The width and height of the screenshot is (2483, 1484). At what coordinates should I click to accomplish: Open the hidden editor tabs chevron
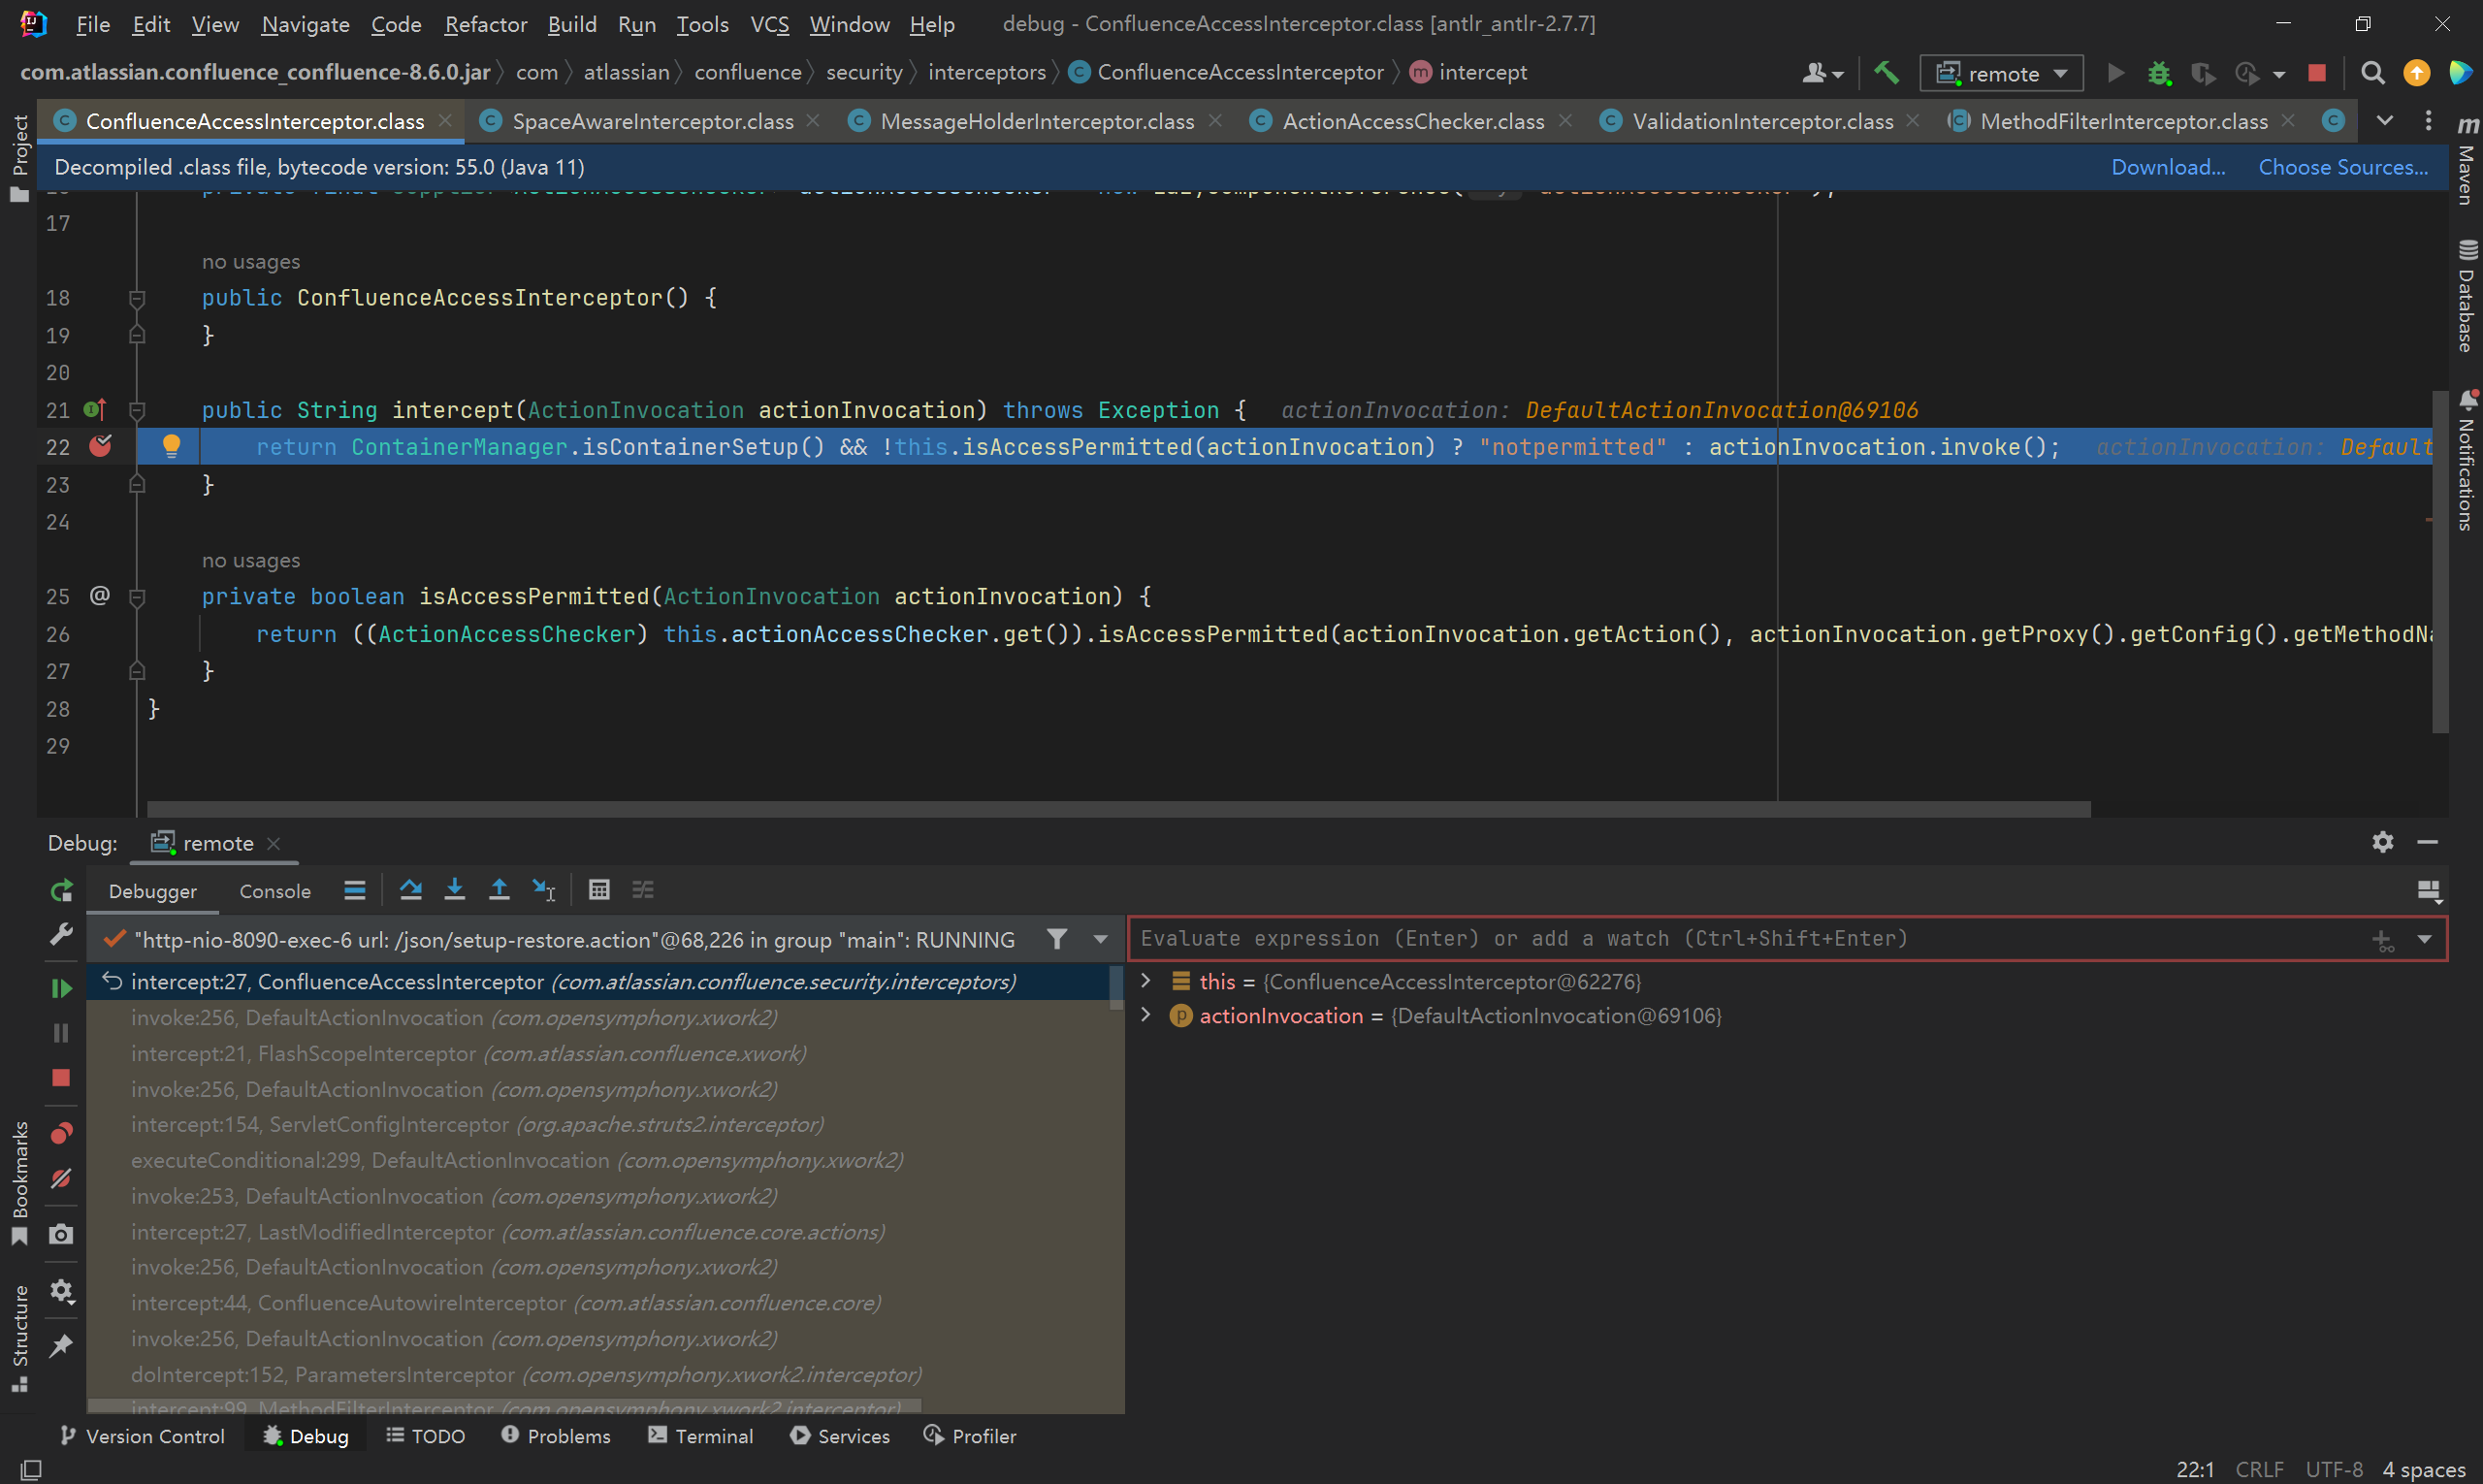click(2385, 121)
